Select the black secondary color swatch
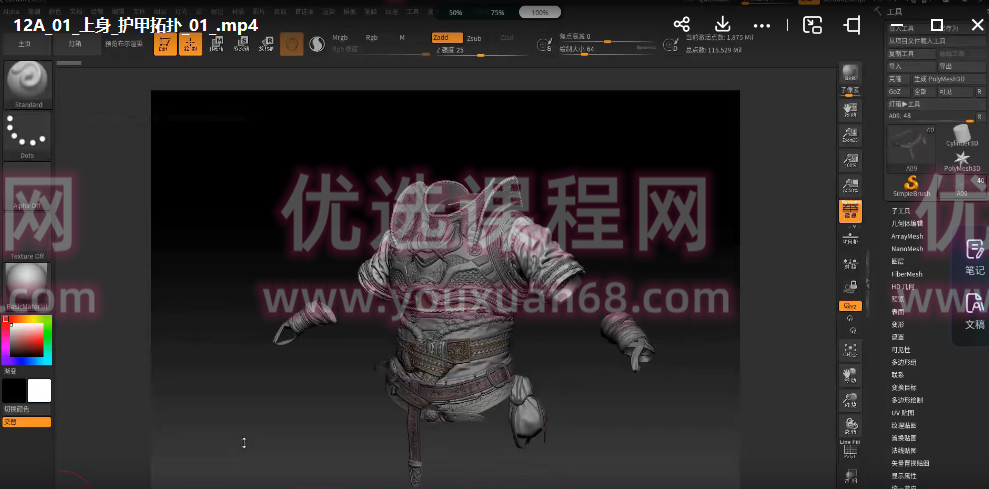989x489 pixels. tap(14, 391)
